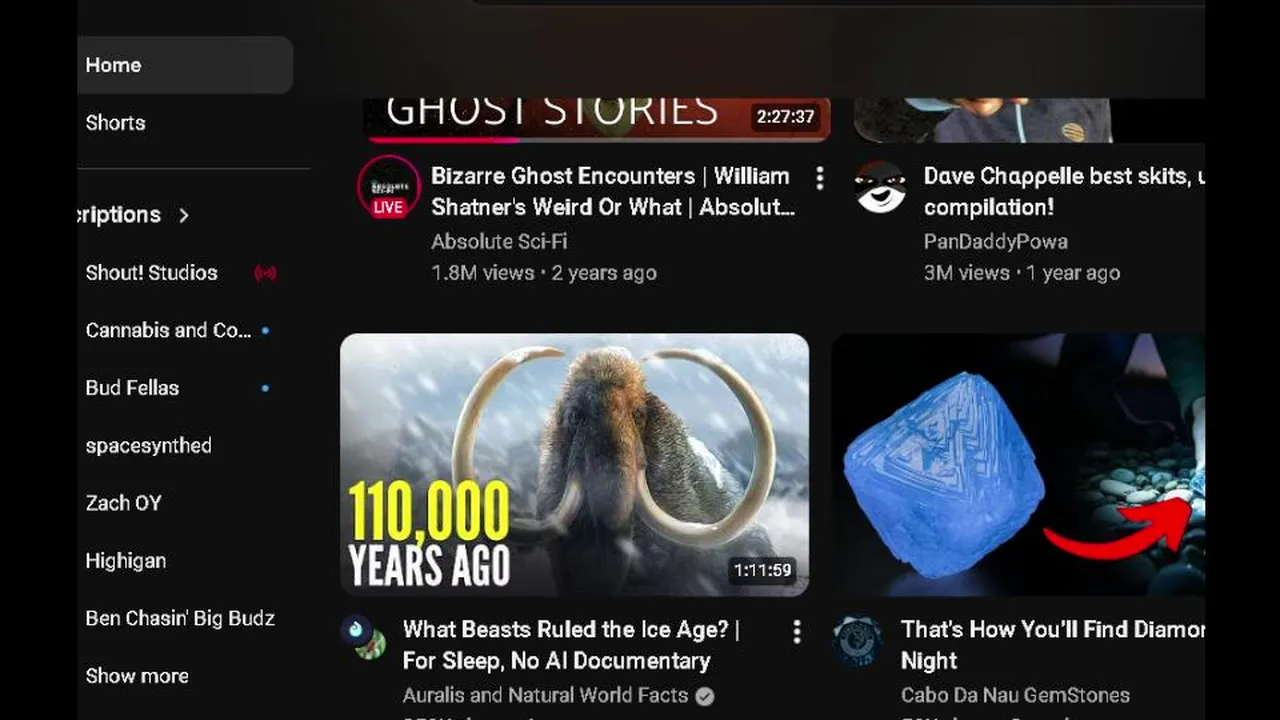The image size is (1280, 720).
Task: Open the Absolute Sci-Fi live channel avatar
Action: pos(389,186)
